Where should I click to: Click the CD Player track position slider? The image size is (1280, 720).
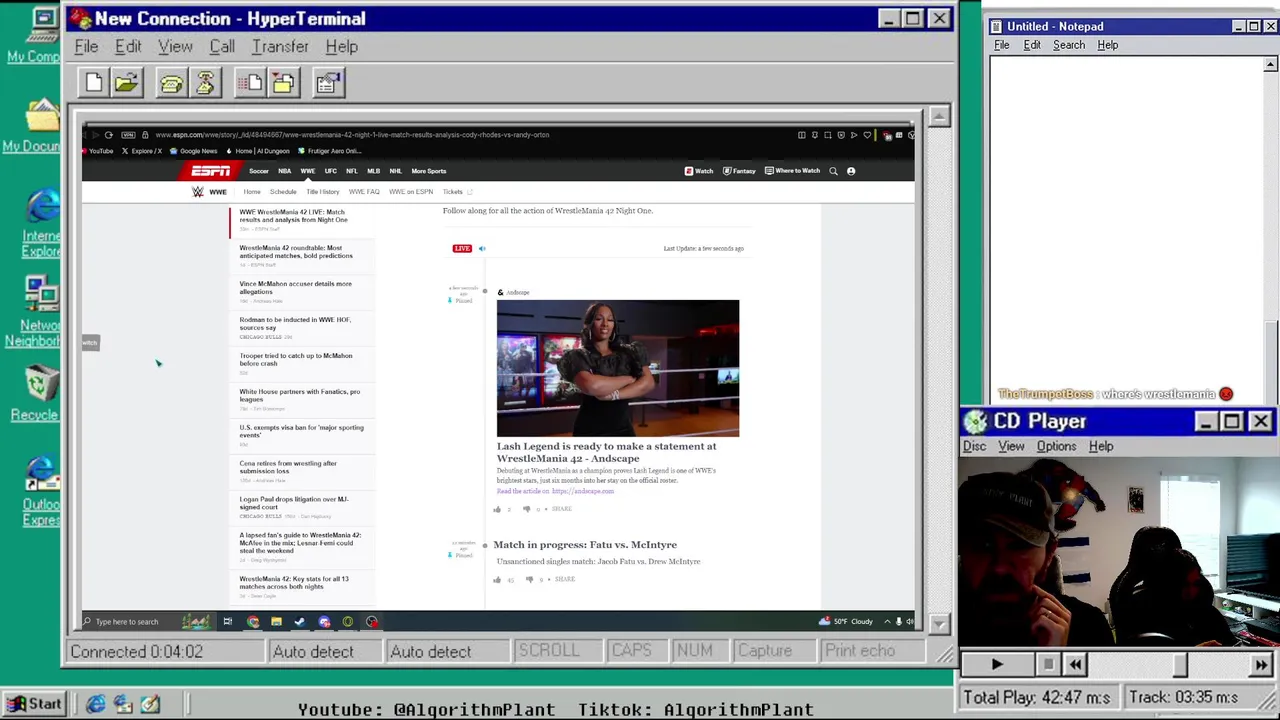(1180, 664)
